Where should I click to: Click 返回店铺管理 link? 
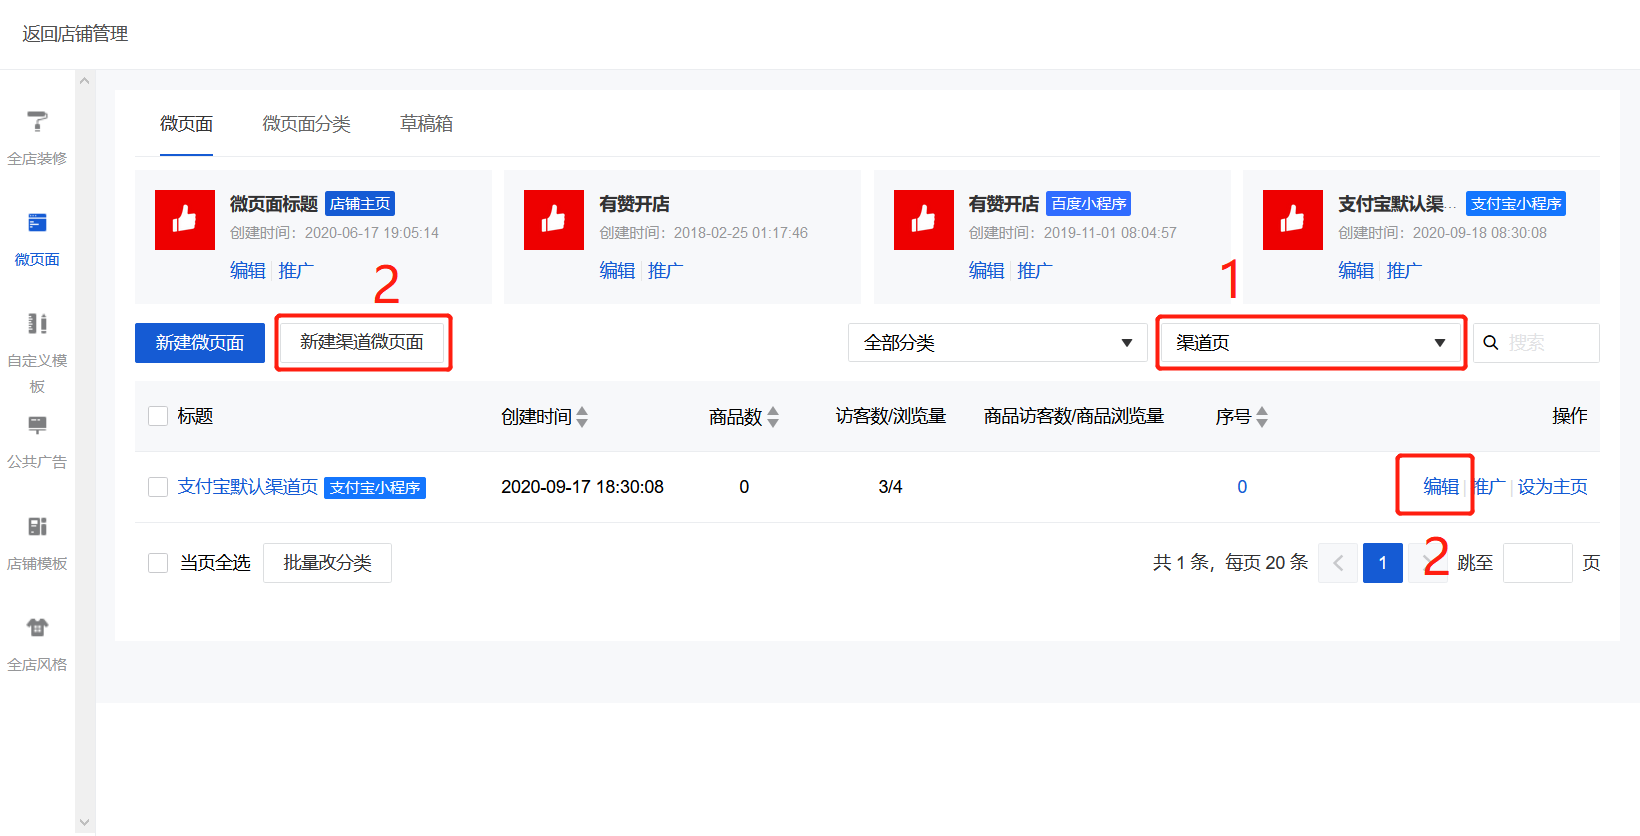tap(75, 34)
